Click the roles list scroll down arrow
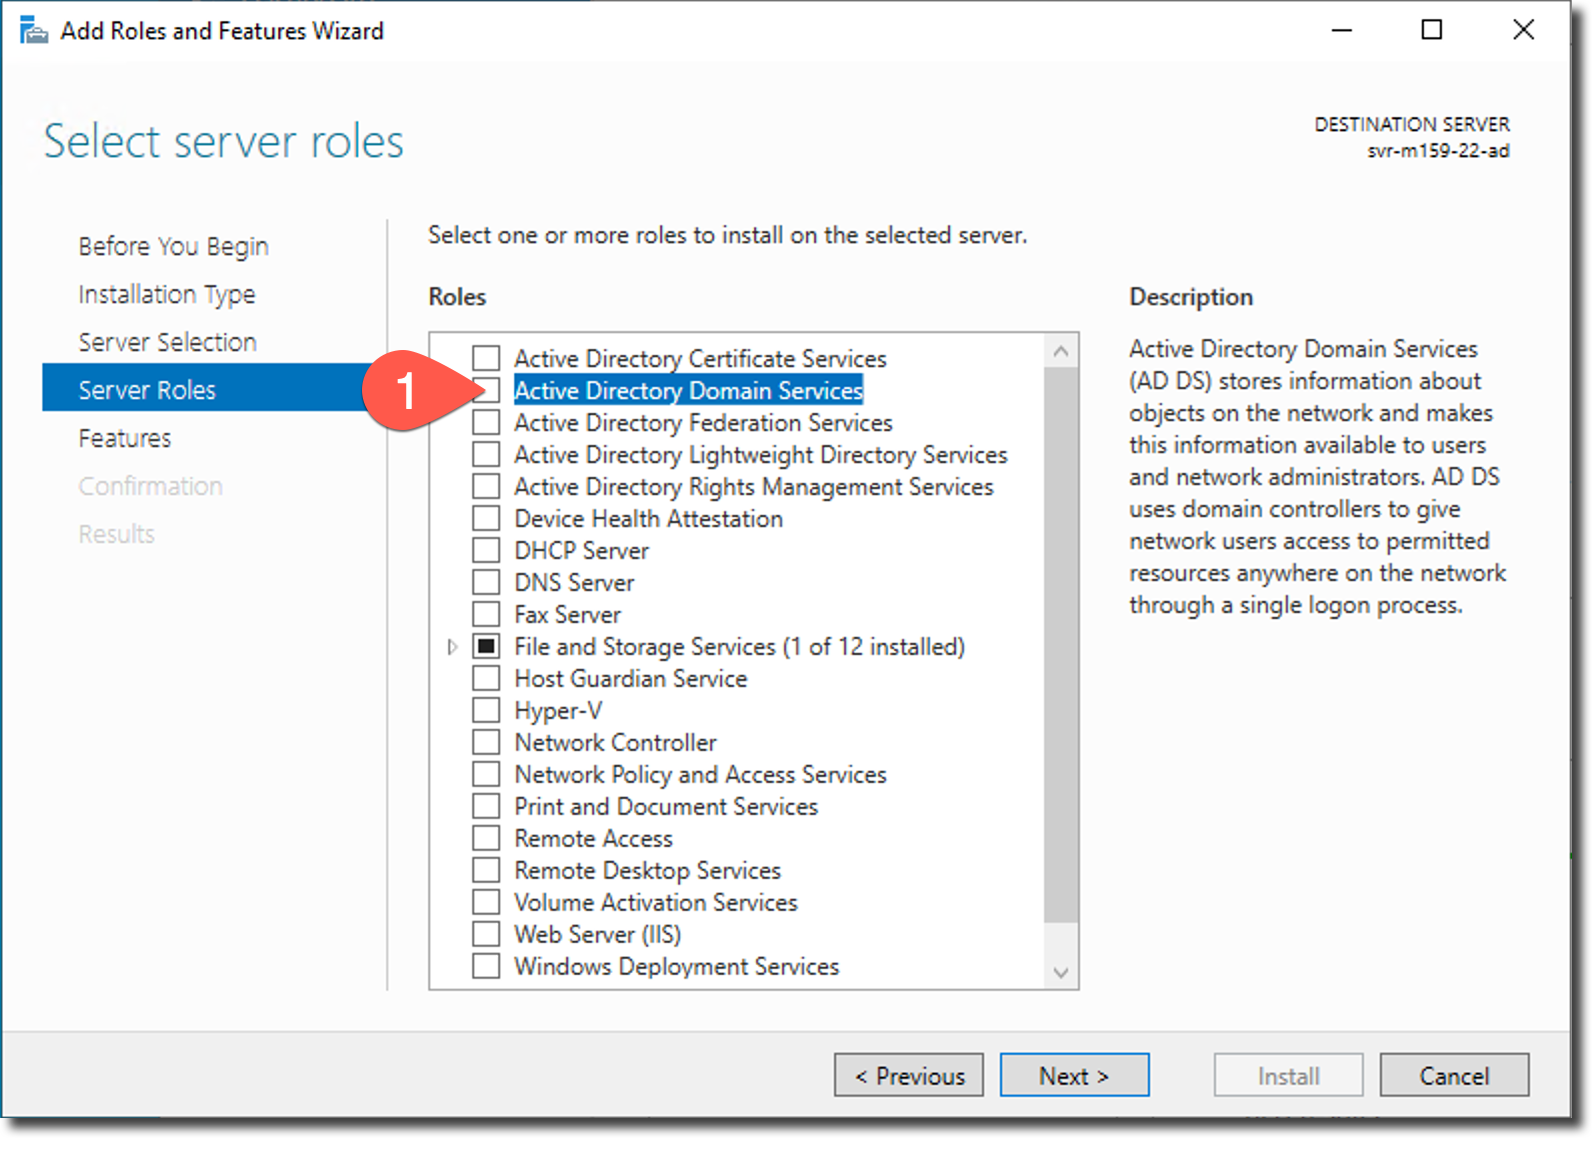Viewport: 1592px width, 1156px height. 1061,972
